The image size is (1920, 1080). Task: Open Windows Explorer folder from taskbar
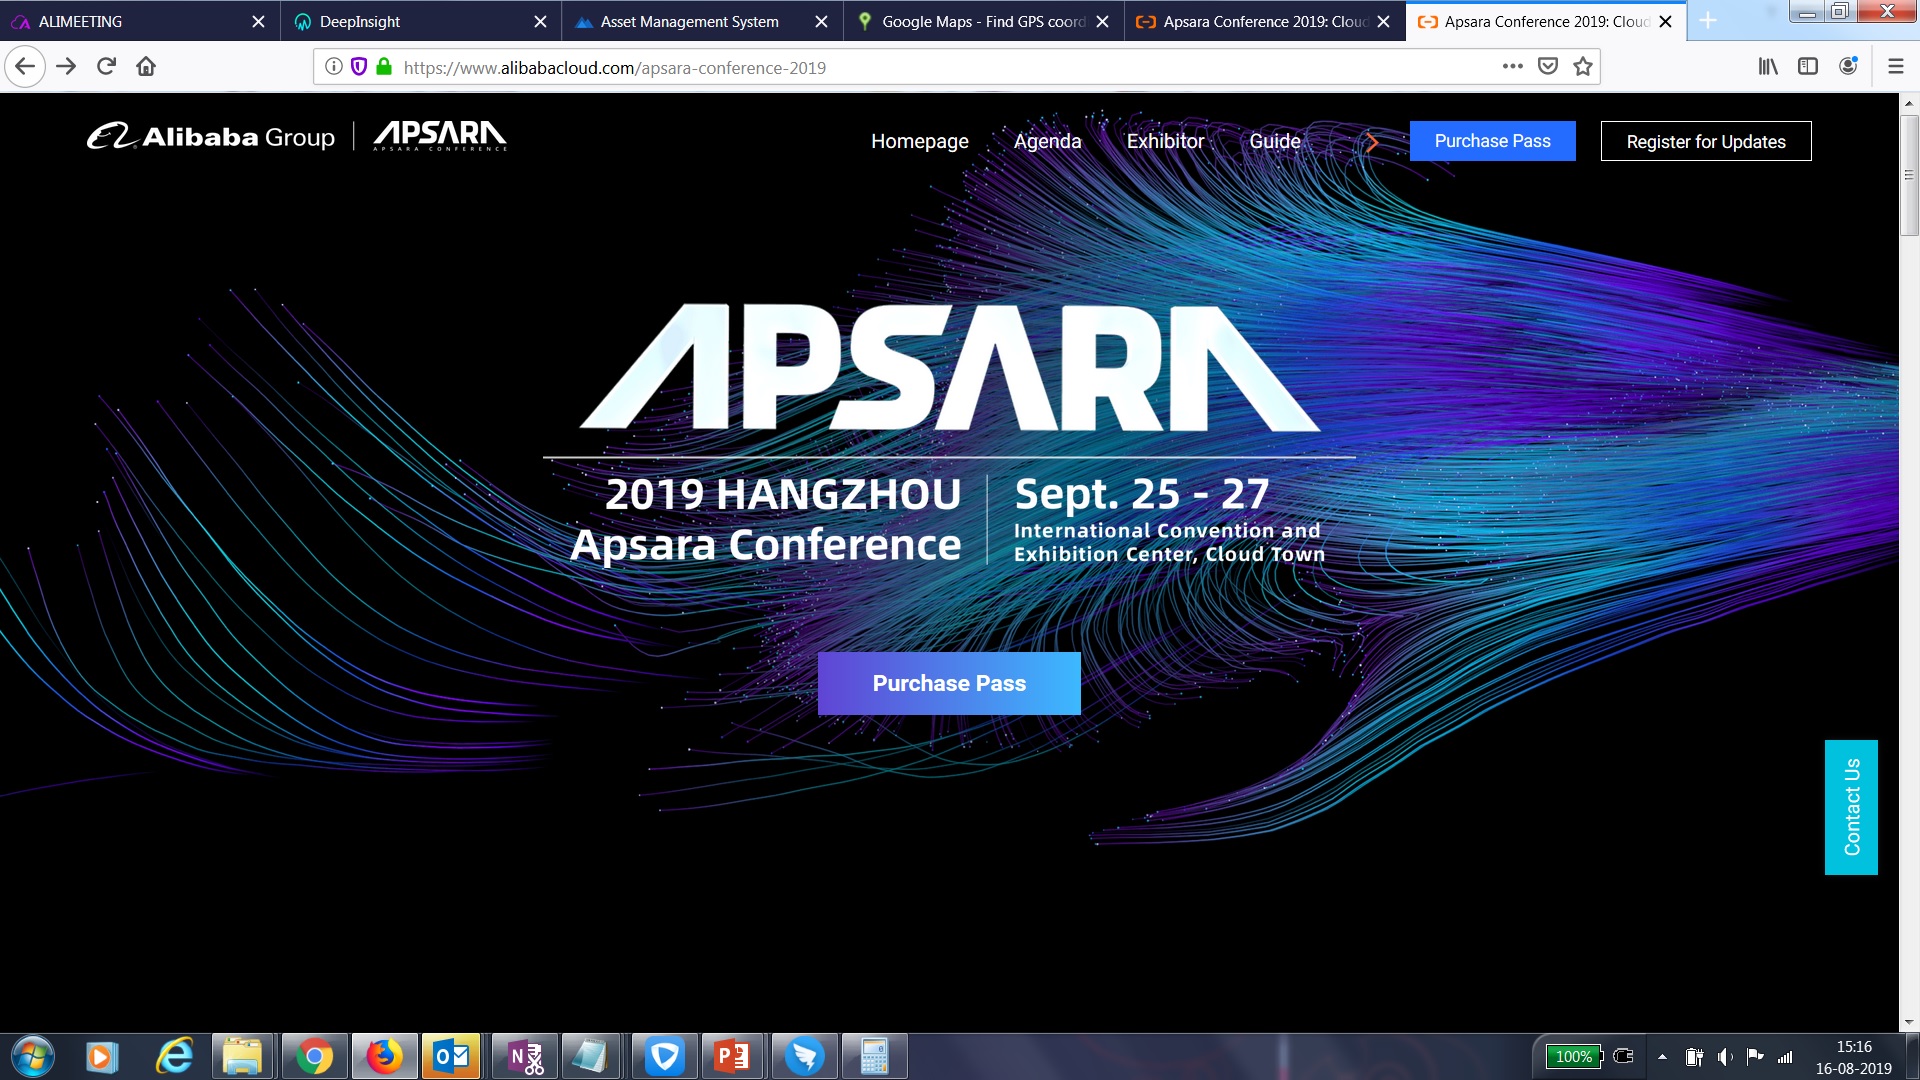[242, 1056]
